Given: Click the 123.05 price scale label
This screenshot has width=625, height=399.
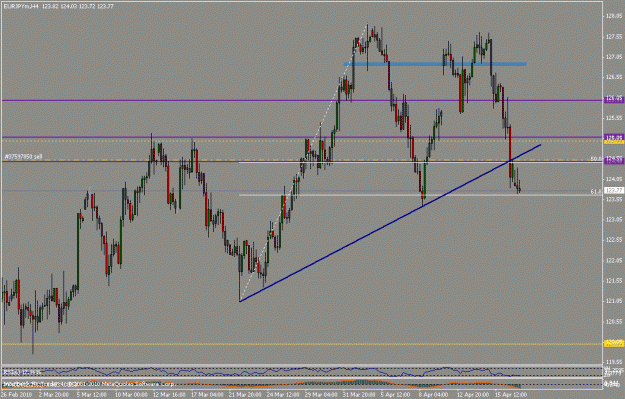Looking at the screenshot, I should click(614, 219).
